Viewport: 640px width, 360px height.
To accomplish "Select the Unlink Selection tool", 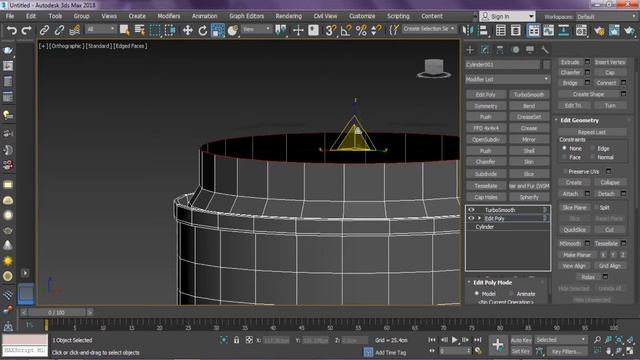I will click(x=59, y=30).
